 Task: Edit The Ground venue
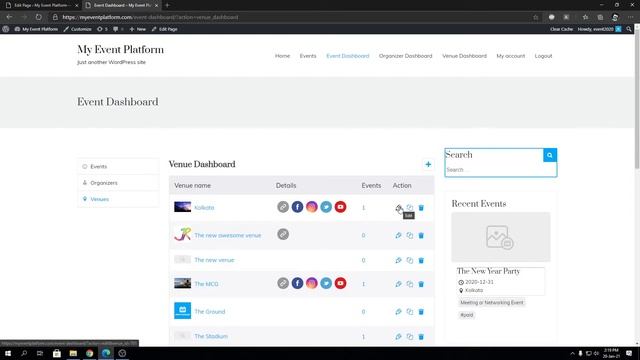click(x=398, y=312)
